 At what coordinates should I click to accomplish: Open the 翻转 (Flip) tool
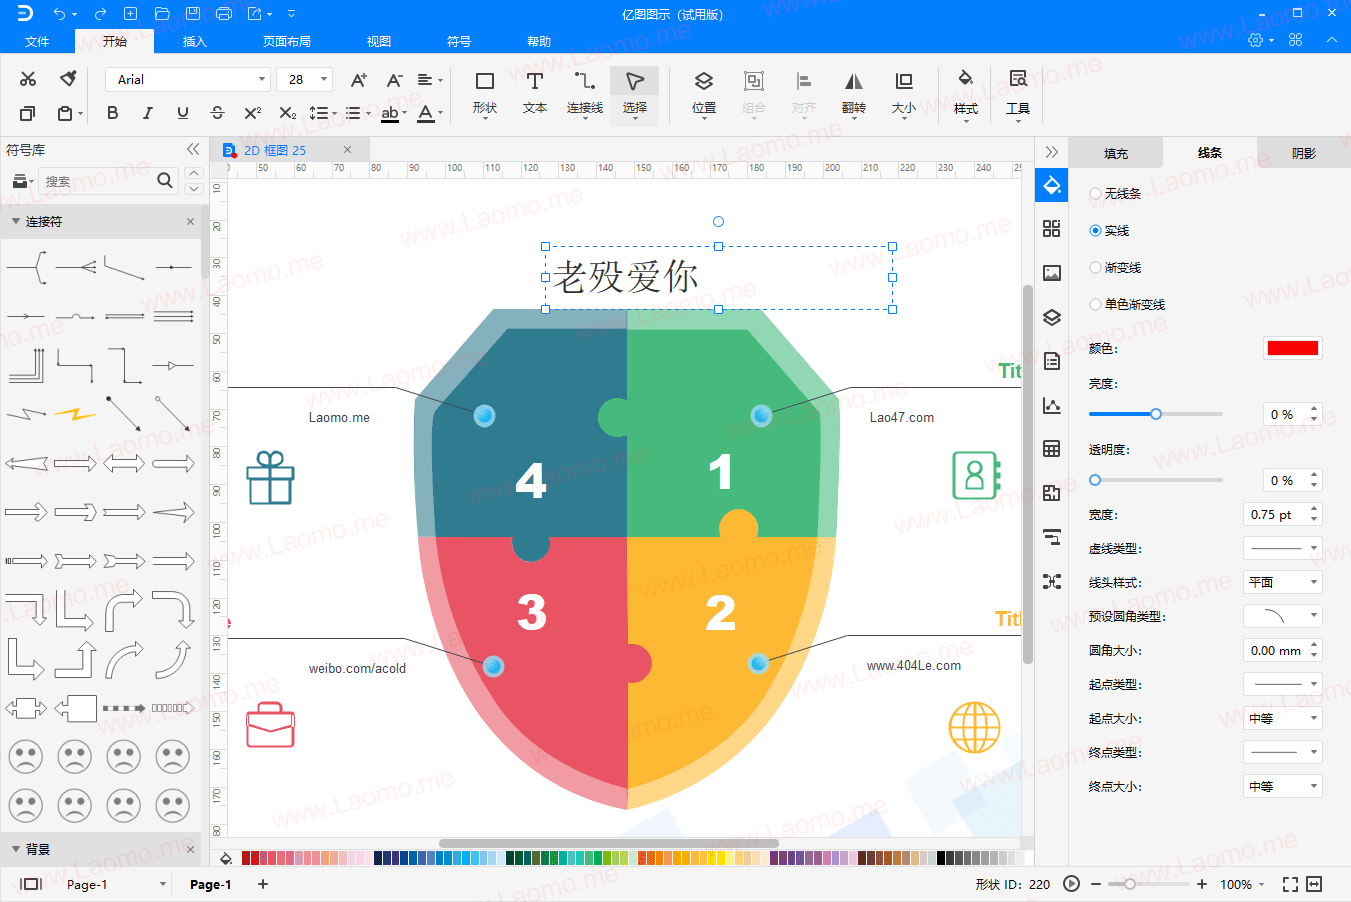pos(853,95)
